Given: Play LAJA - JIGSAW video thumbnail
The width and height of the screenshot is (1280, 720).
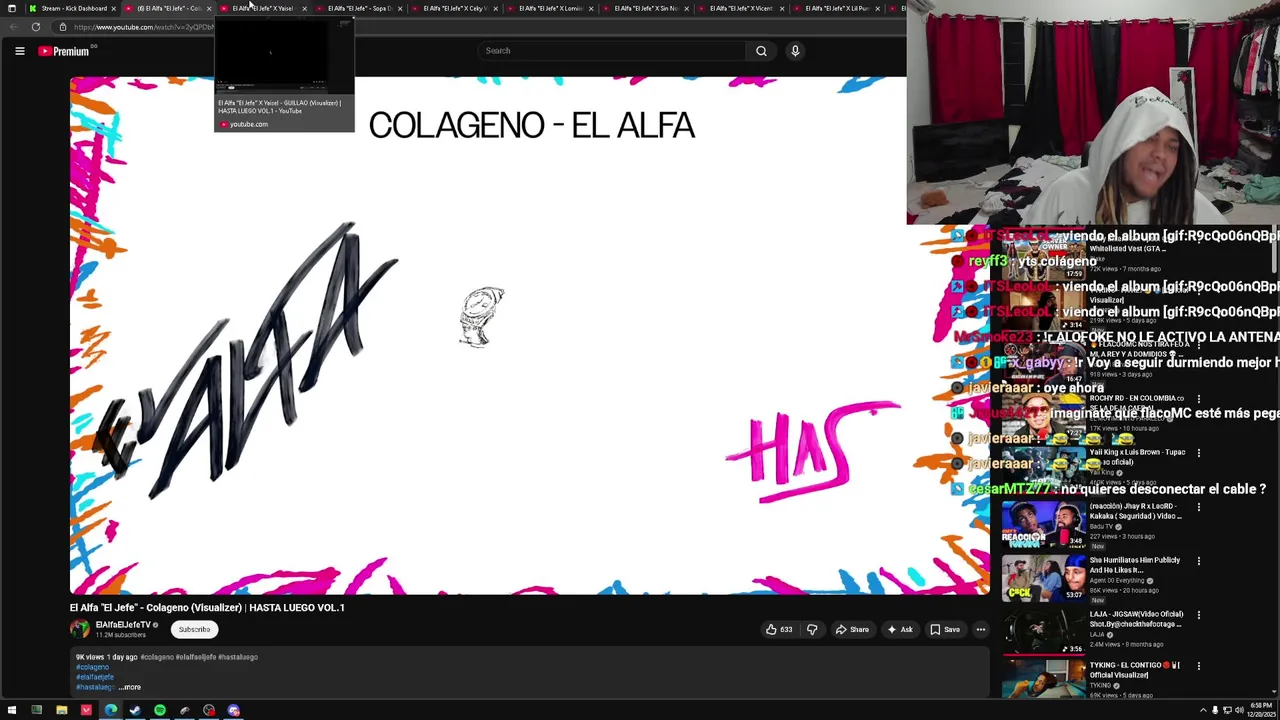Looking at the screenshot, I should (x=1043, y=632).
